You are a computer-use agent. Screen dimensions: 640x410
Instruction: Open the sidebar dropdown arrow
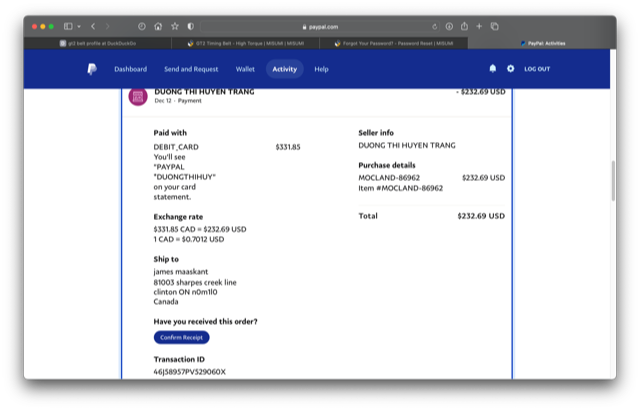[x=79, y=27]
